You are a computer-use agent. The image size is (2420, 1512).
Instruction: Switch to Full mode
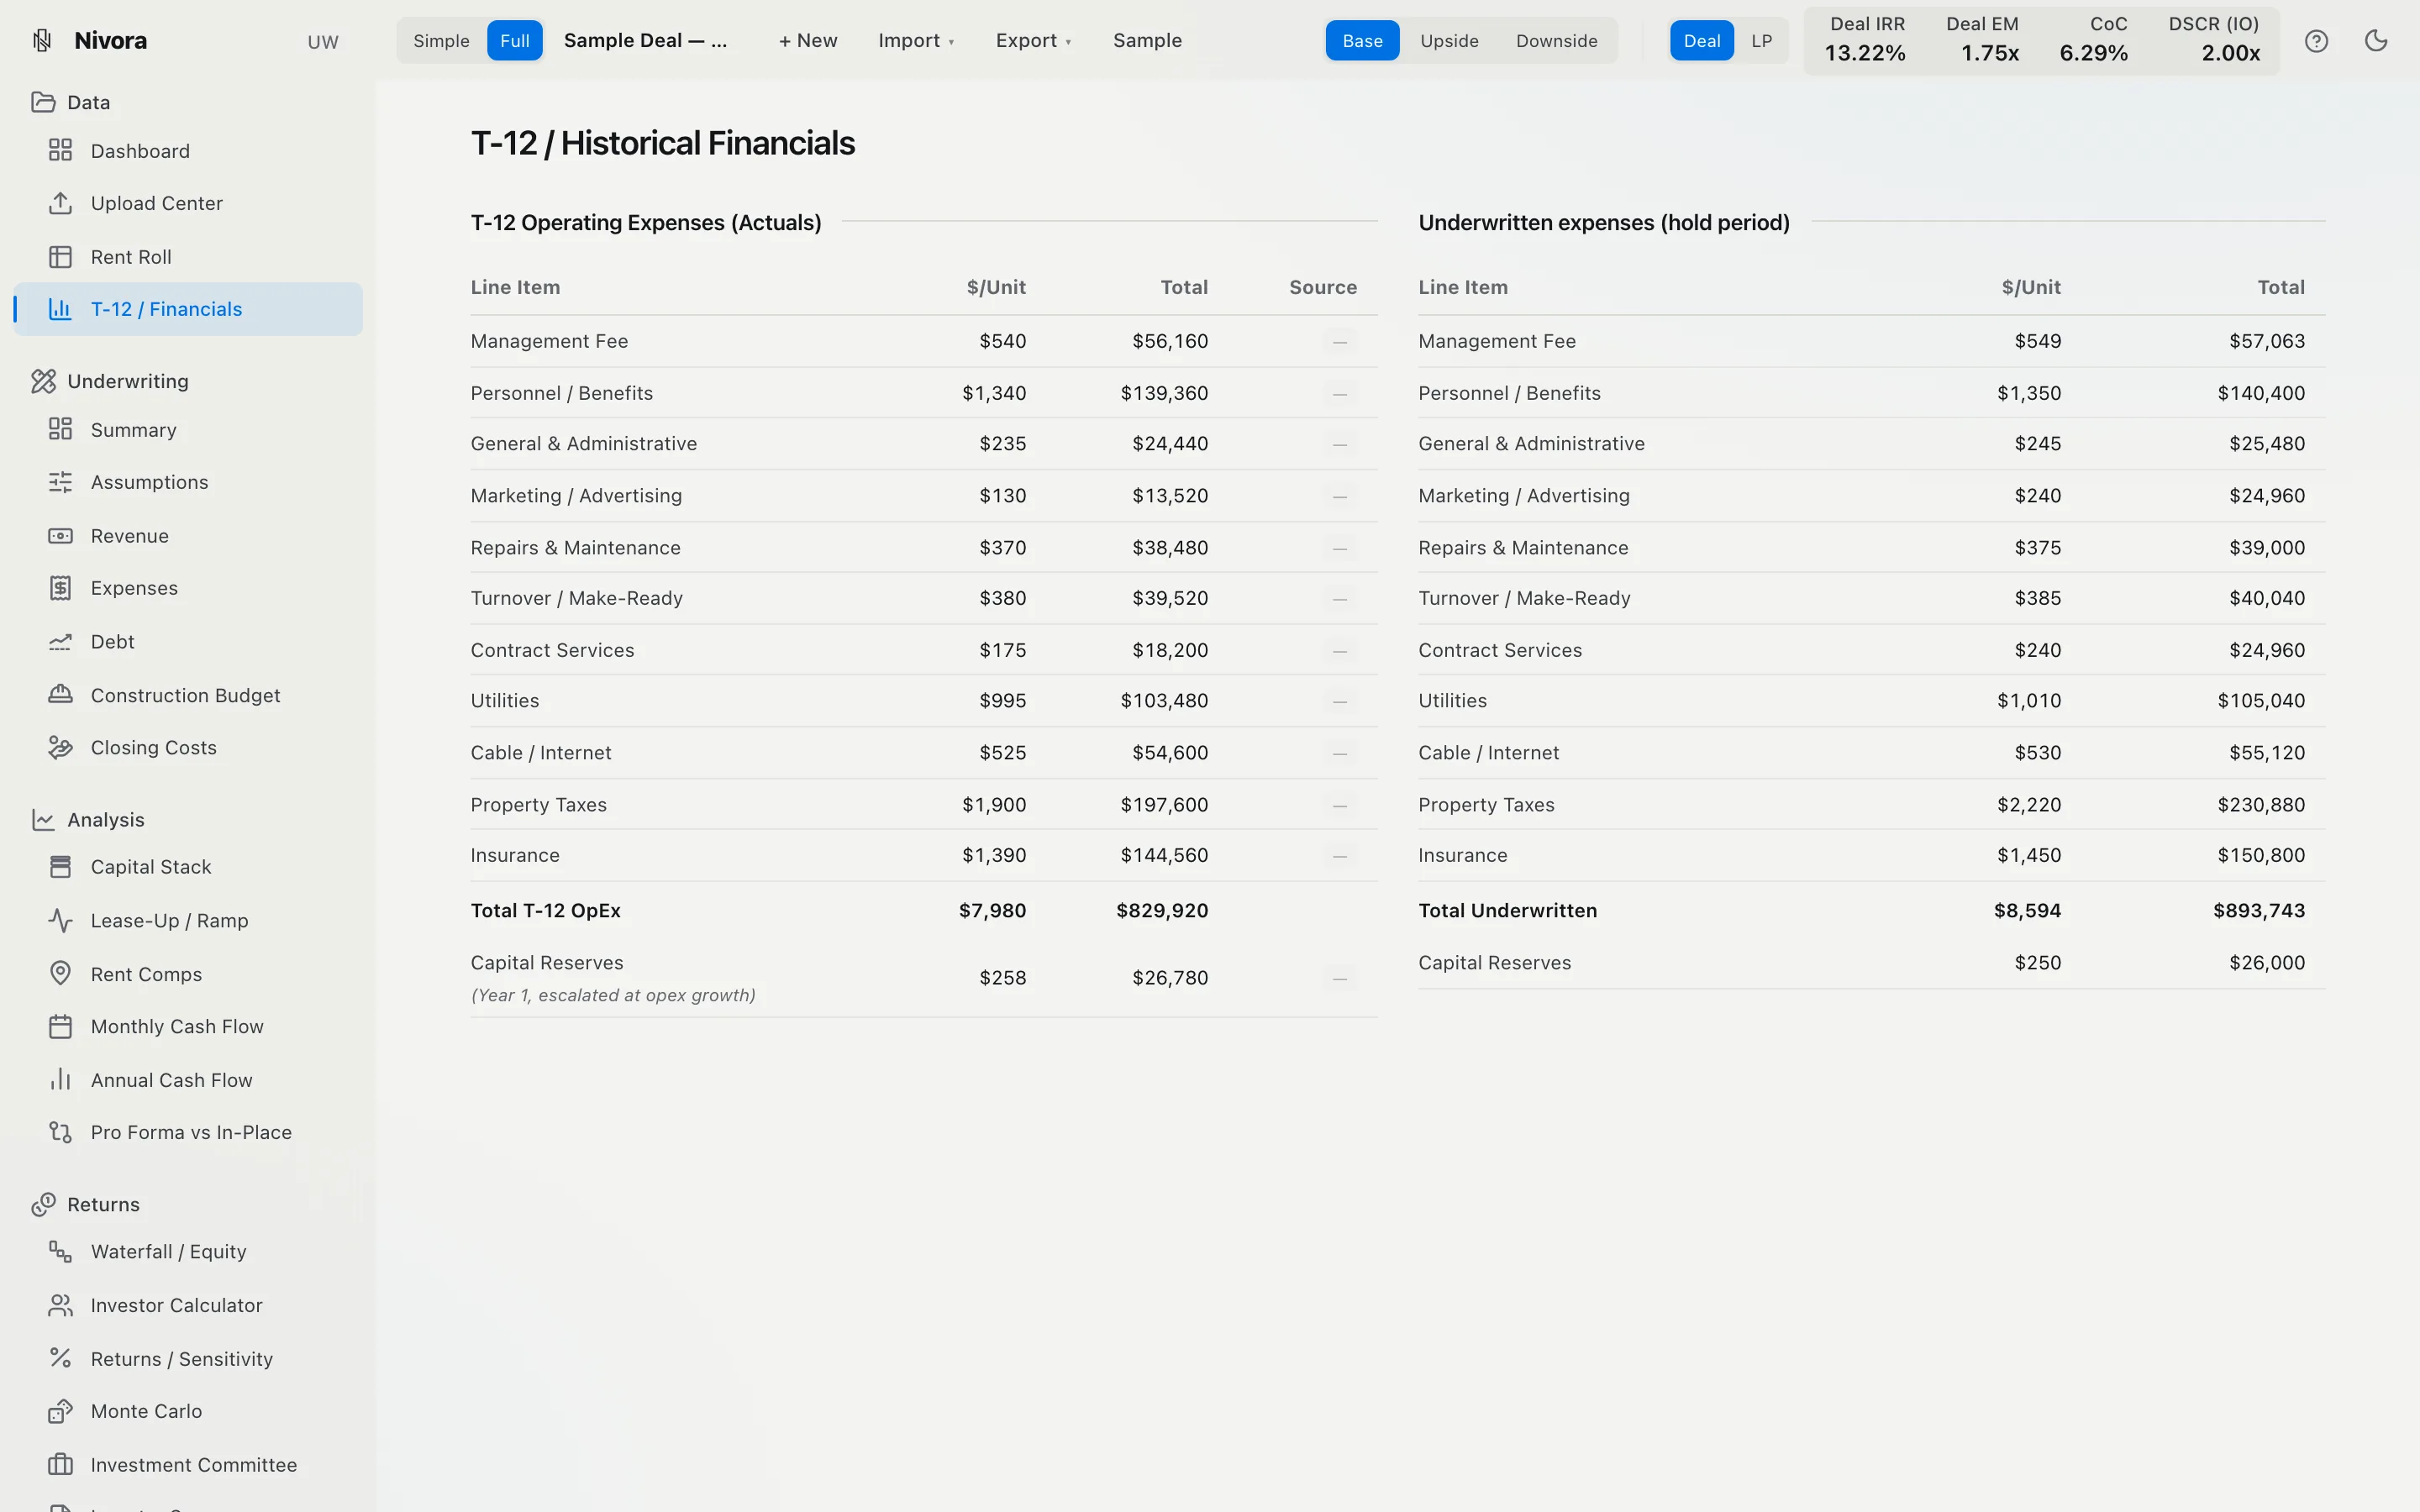[x=515, y=41]
